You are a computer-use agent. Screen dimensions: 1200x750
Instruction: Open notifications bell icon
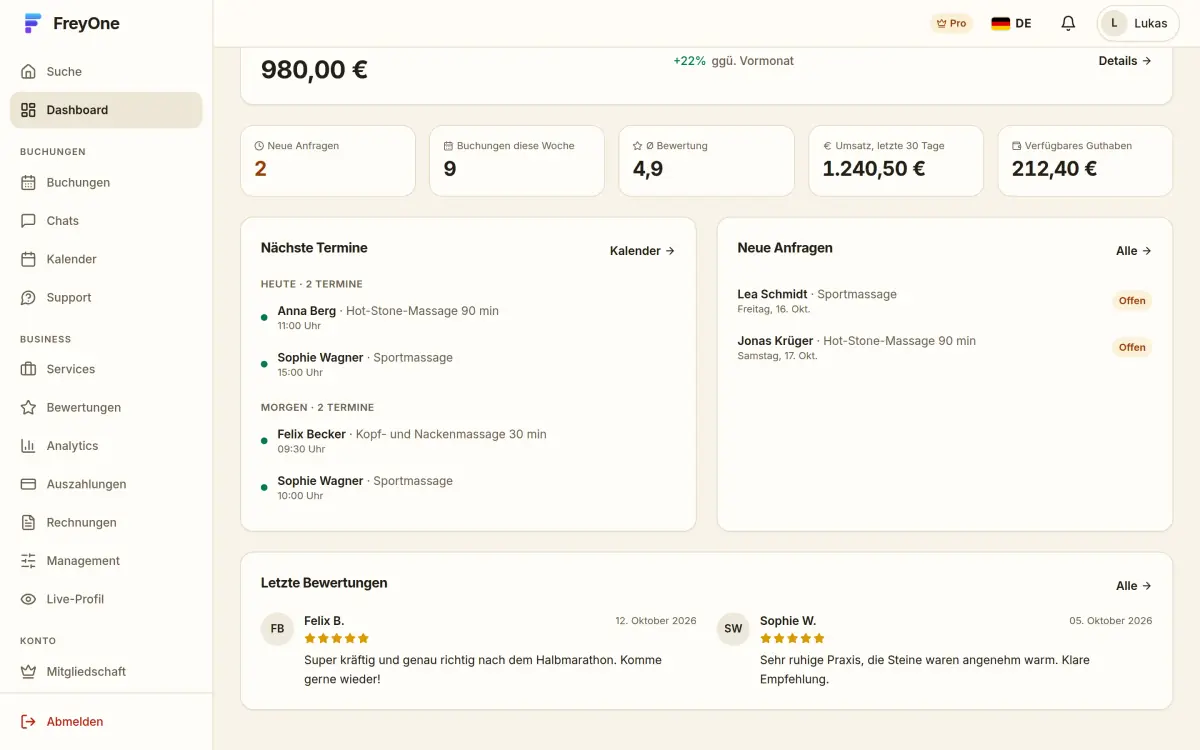coord(1068,23)
